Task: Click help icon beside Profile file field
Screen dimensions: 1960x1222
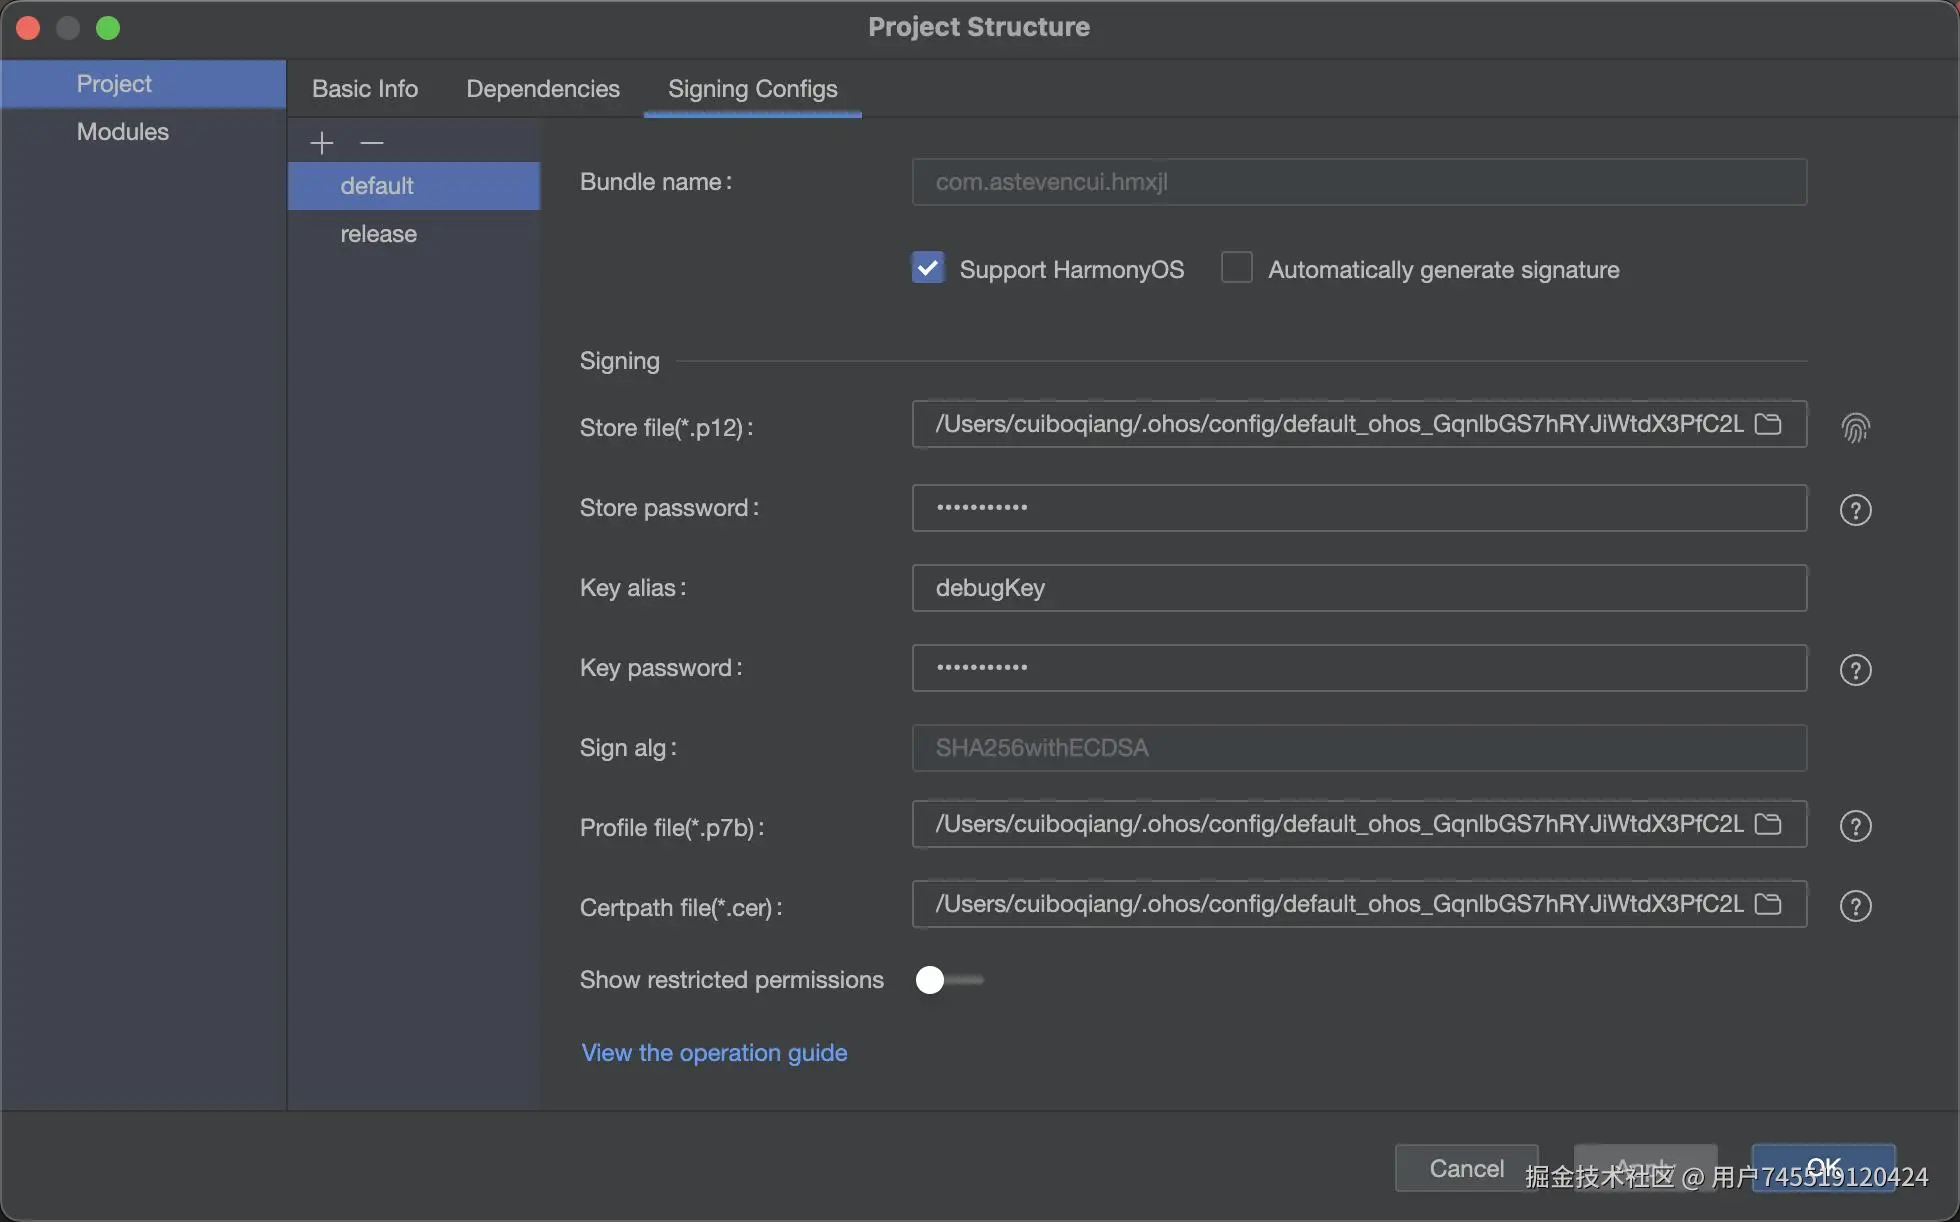Action: [x=1855, y=826]
